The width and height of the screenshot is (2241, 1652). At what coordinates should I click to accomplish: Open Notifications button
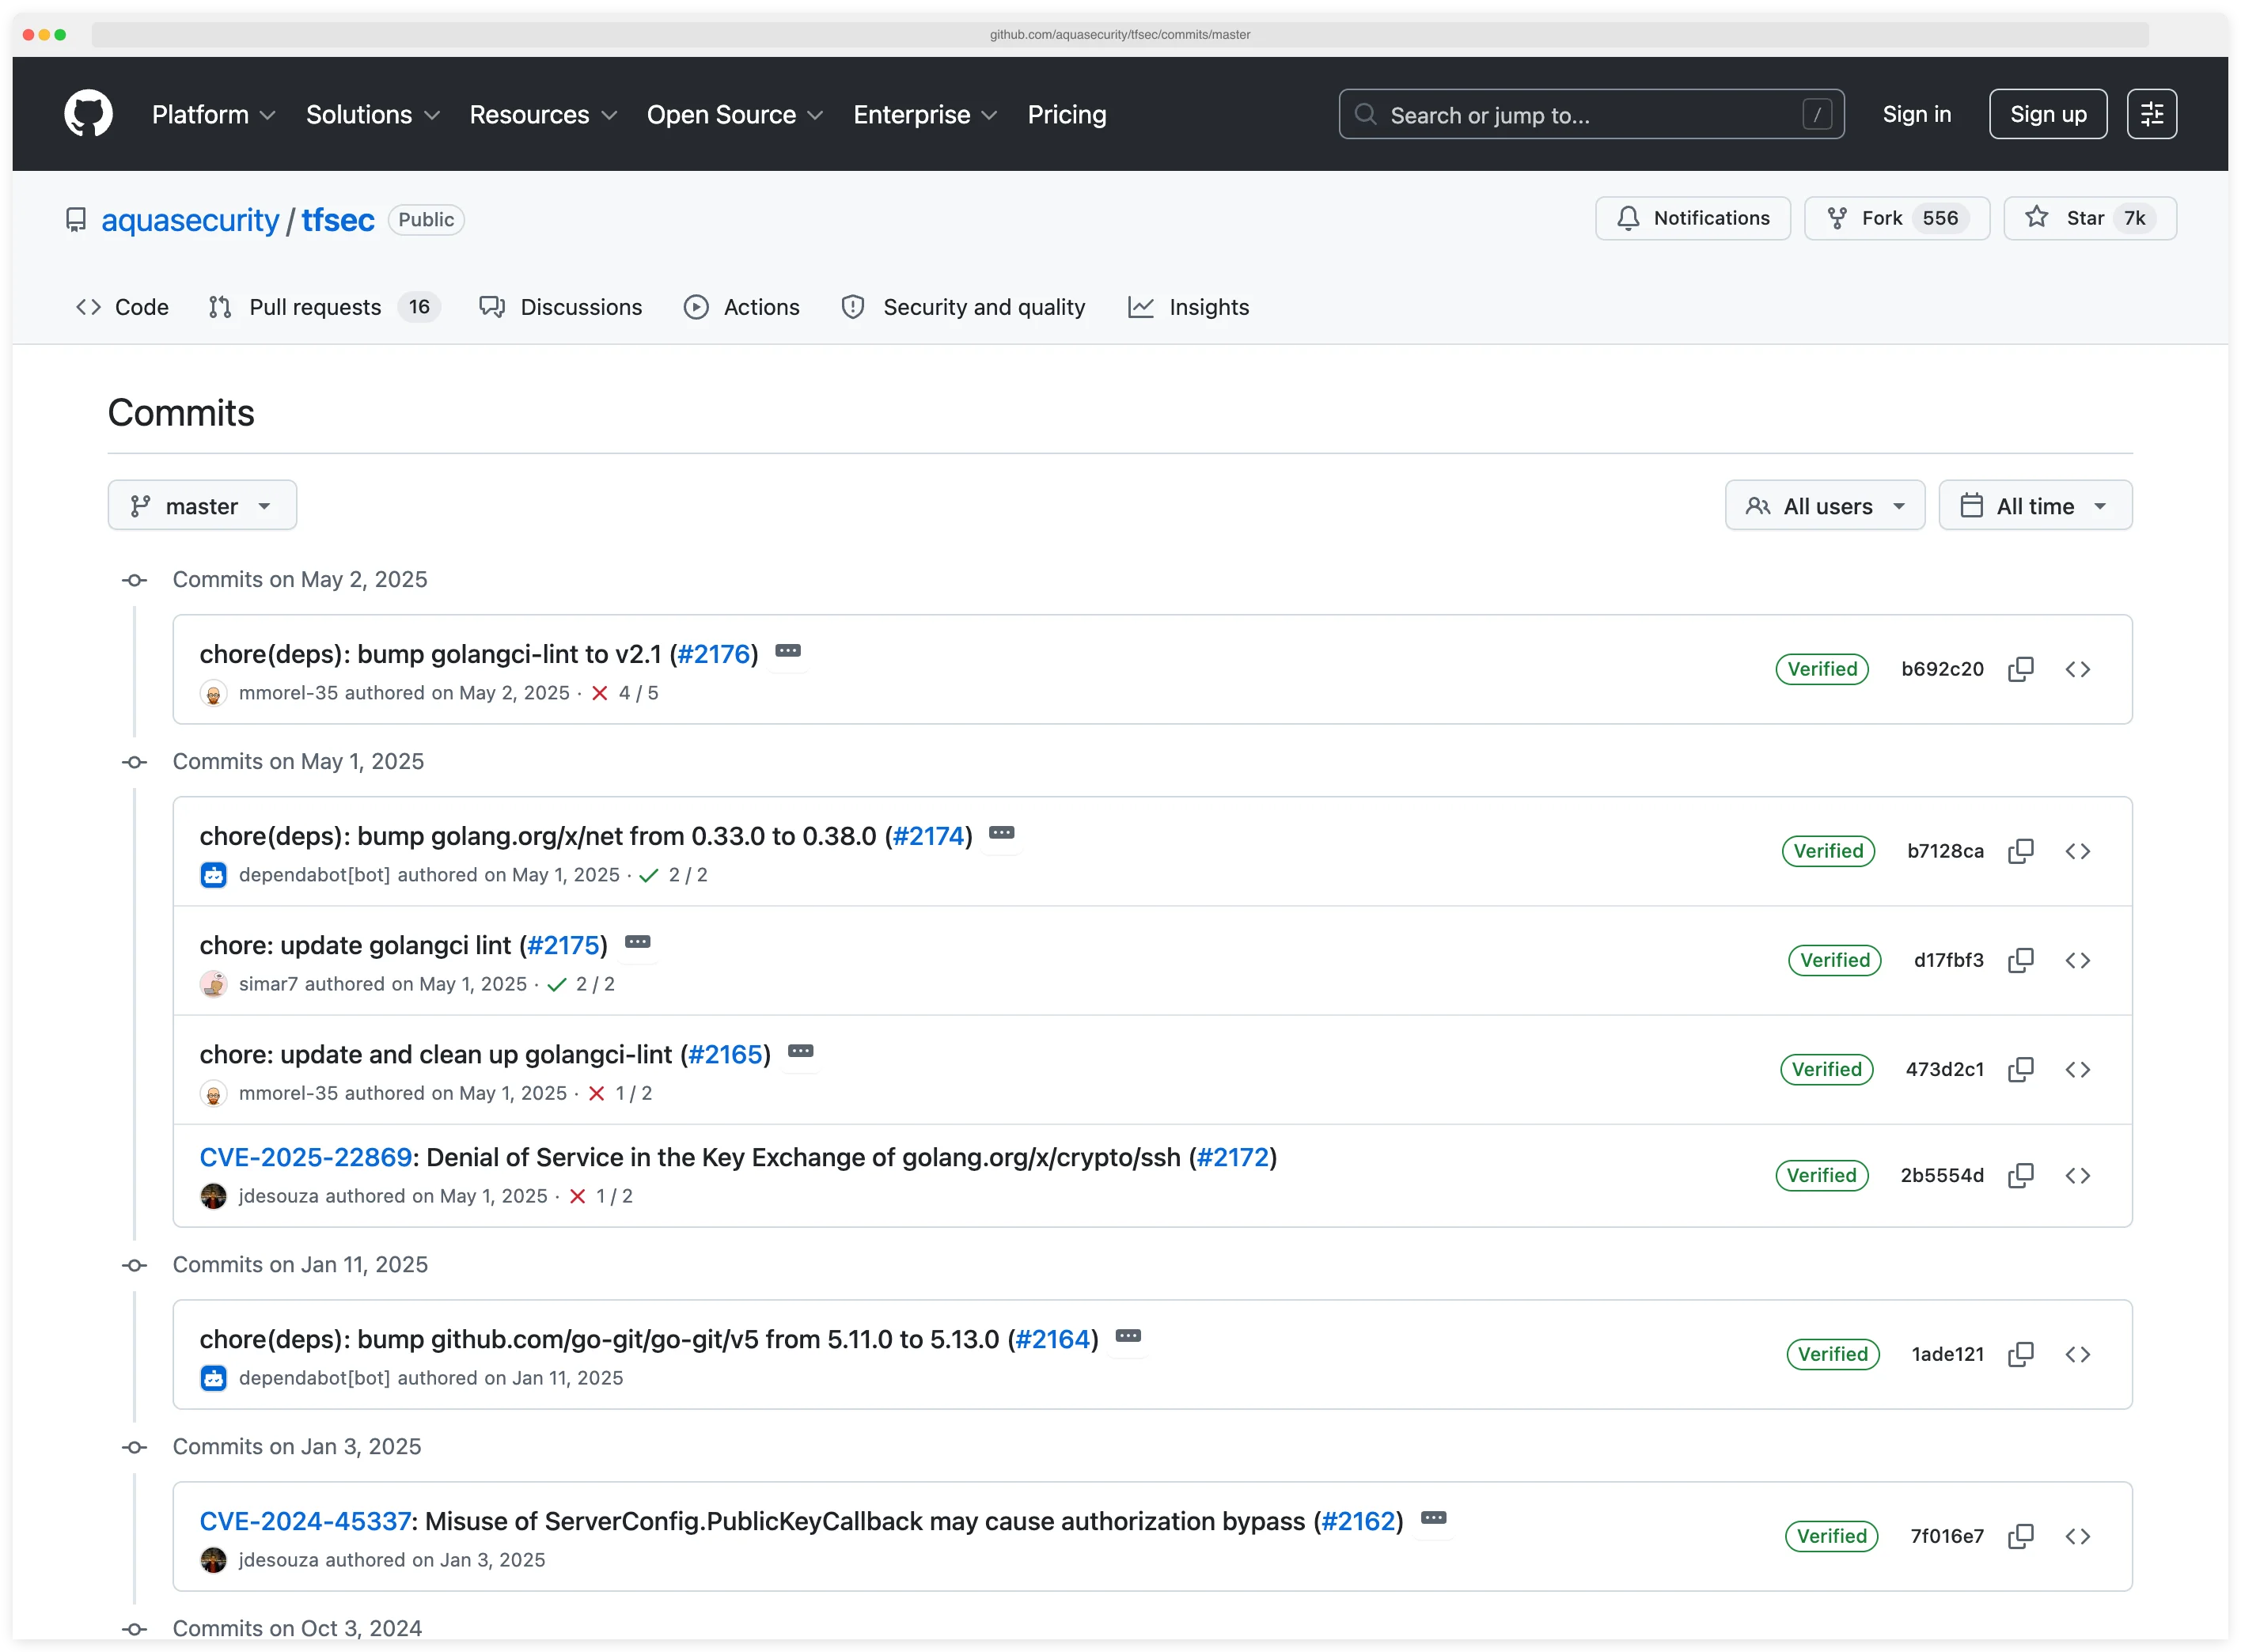point(1691,218)
